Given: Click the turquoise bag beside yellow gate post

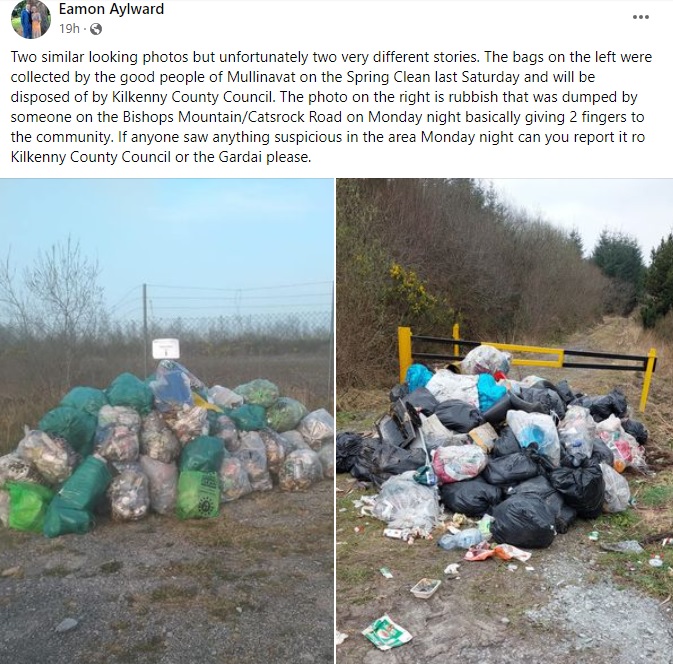Looking at the screenshot, I should coord(418,377).
